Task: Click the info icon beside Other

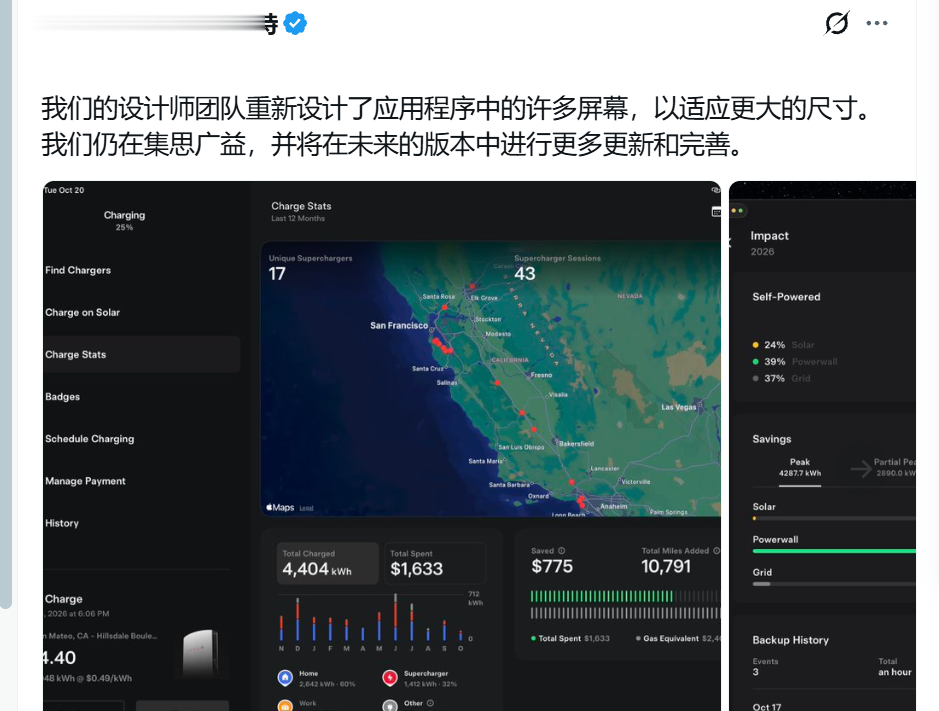Action: (430, 703)
